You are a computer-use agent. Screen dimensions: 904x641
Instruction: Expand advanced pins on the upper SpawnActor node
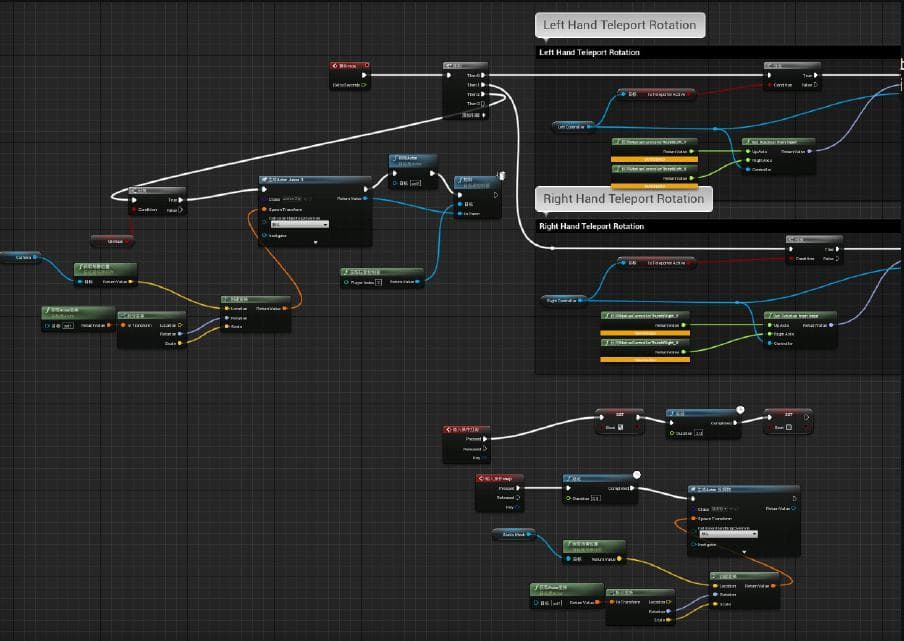click(315, 243)
